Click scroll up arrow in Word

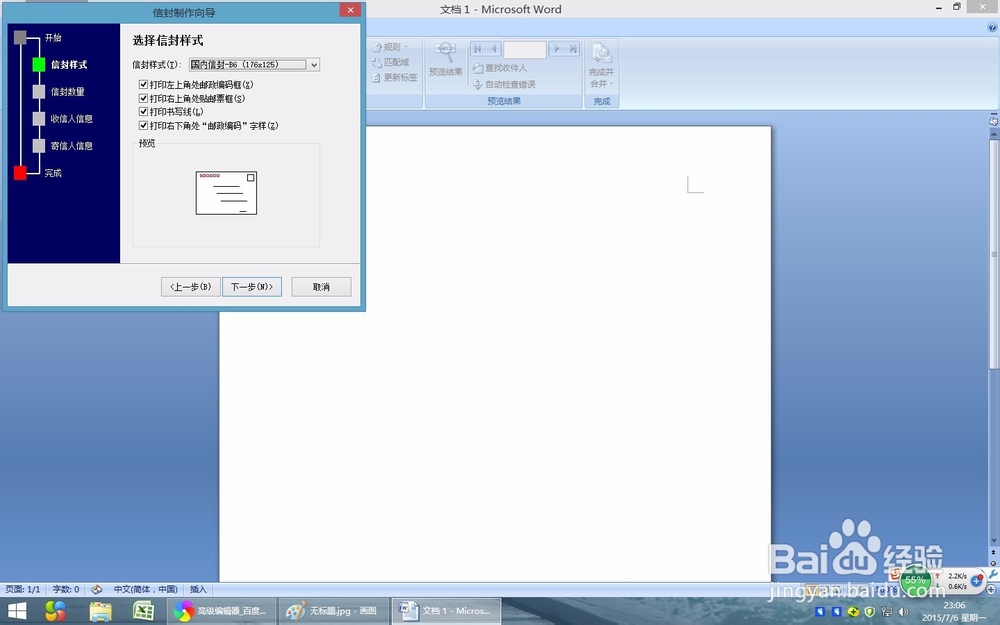[x=994, y=134]
